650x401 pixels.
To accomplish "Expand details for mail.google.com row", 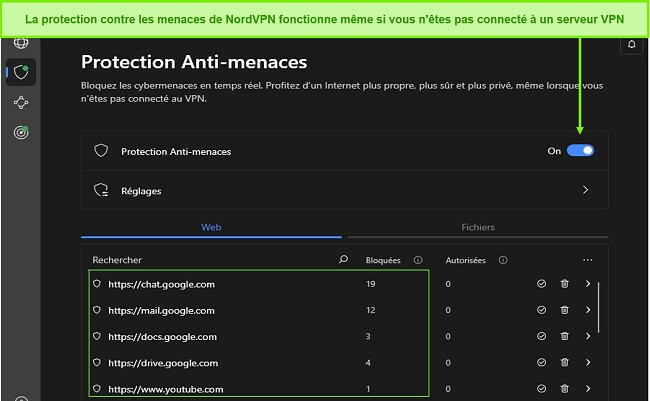I will pyautogui.click(x=588, y=310).
